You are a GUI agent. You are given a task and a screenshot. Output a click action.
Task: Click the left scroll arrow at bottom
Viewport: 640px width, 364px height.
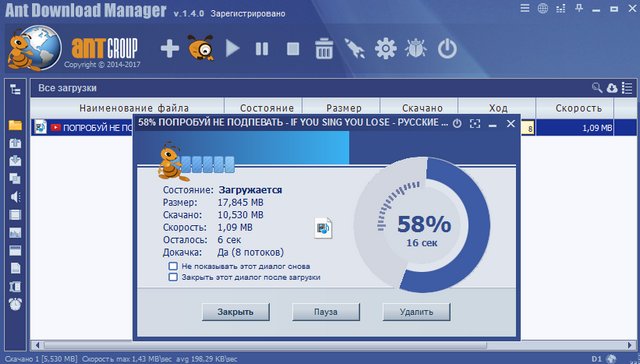pyautogui.click(x=37, y=345)
